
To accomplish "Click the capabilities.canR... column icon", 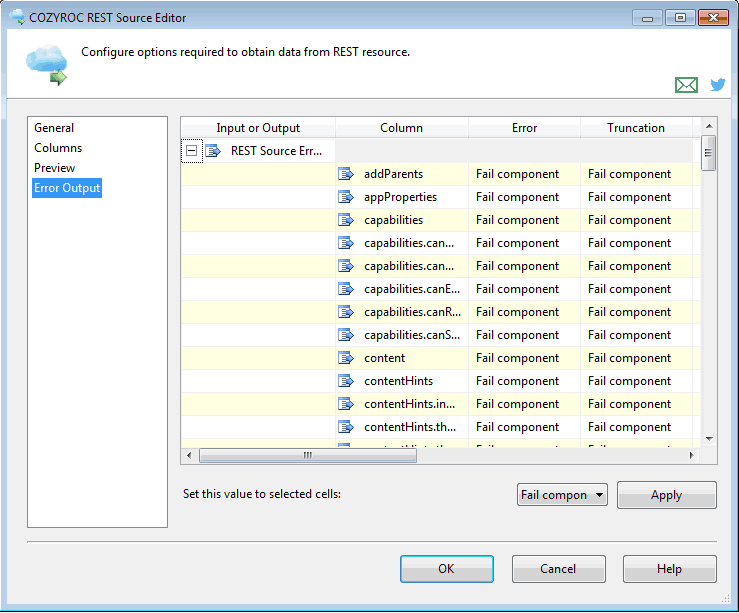I will pyautogui.click(x=346, y=312).
